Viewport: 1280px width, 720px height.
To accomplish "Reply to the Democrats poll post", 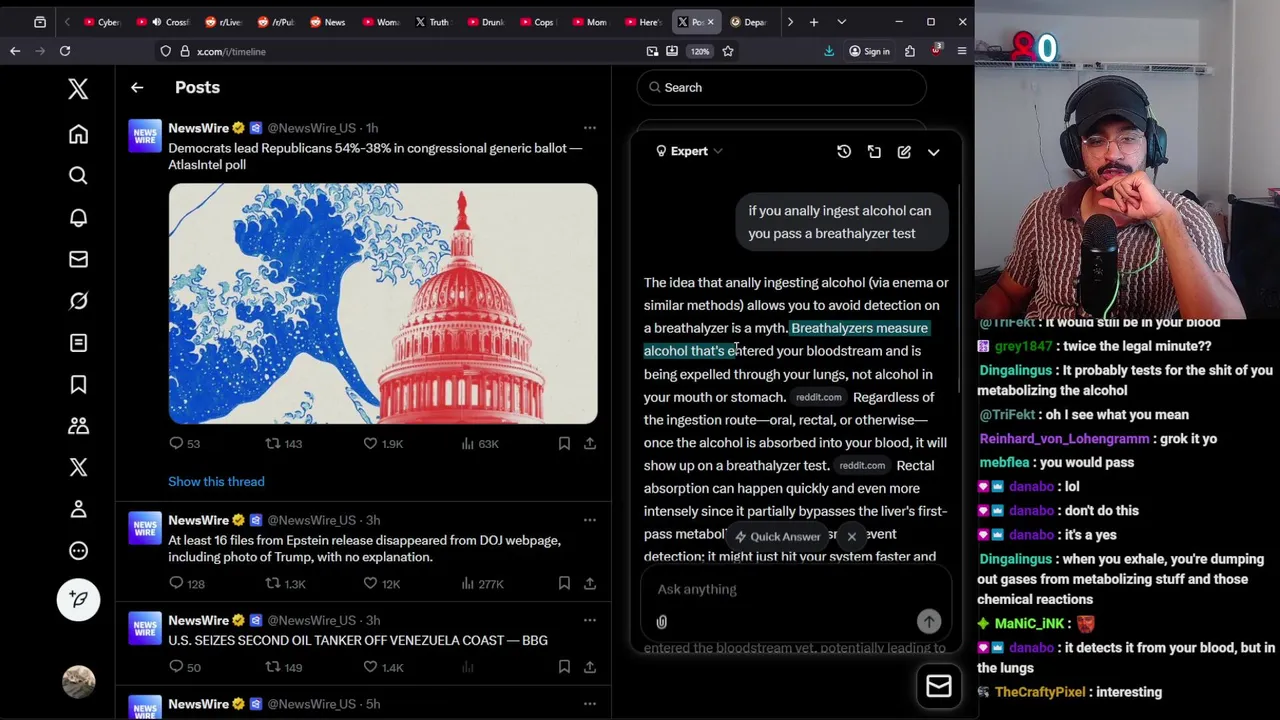I will (x=184, y=443).
